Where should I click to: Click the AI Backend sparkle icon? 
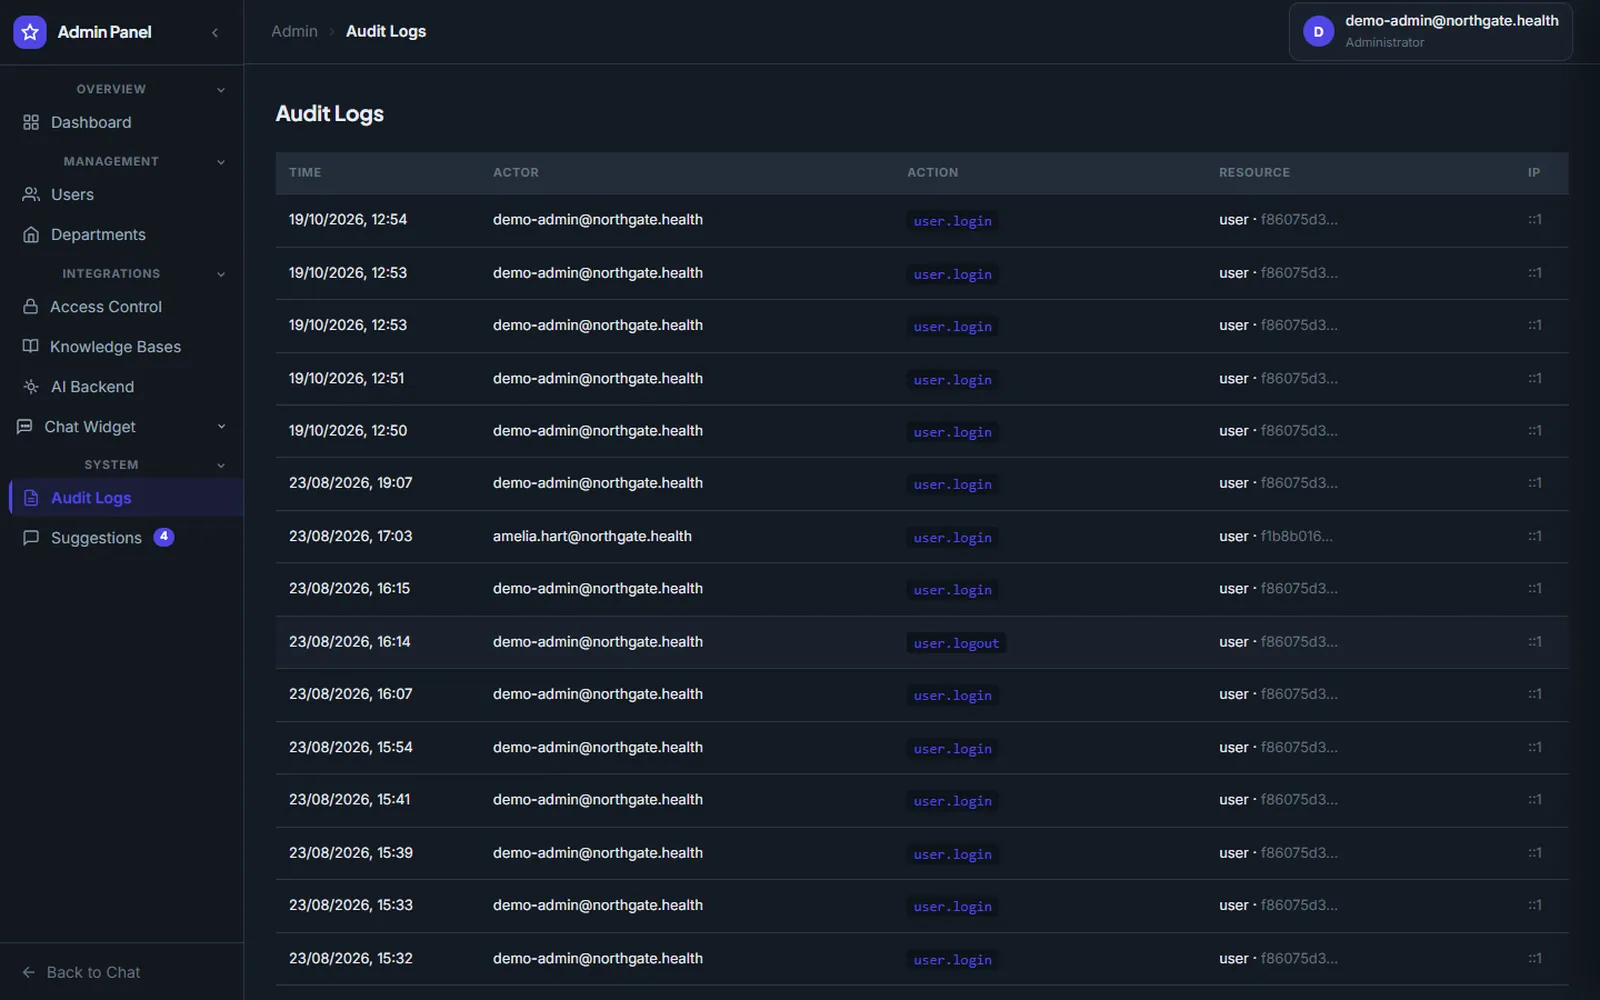(31, 386)
